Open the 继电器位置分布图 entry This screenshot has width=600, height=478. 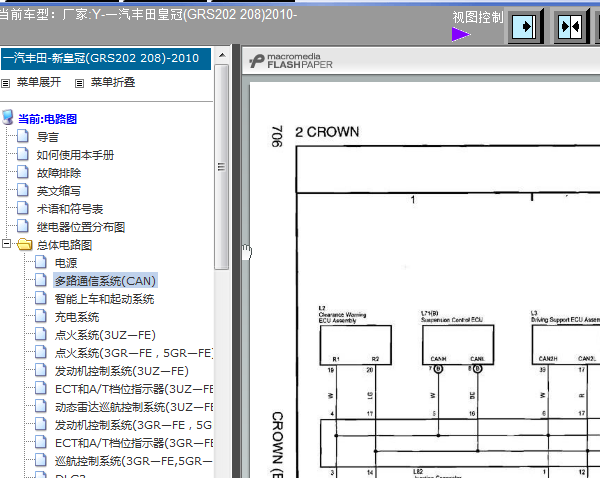[x=81, y=227]
